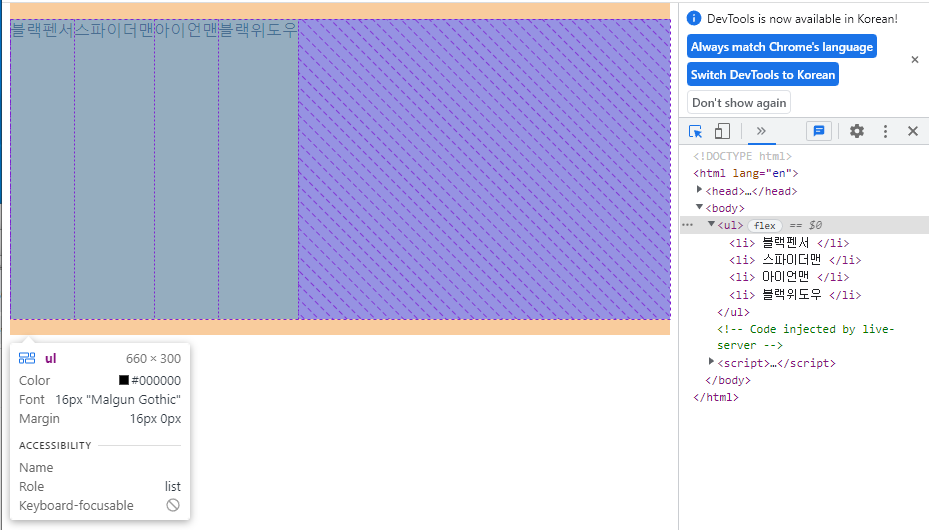Click the 블랙펜서 item on the page
This screenshot has height=530, width=929.
(43, 169)
